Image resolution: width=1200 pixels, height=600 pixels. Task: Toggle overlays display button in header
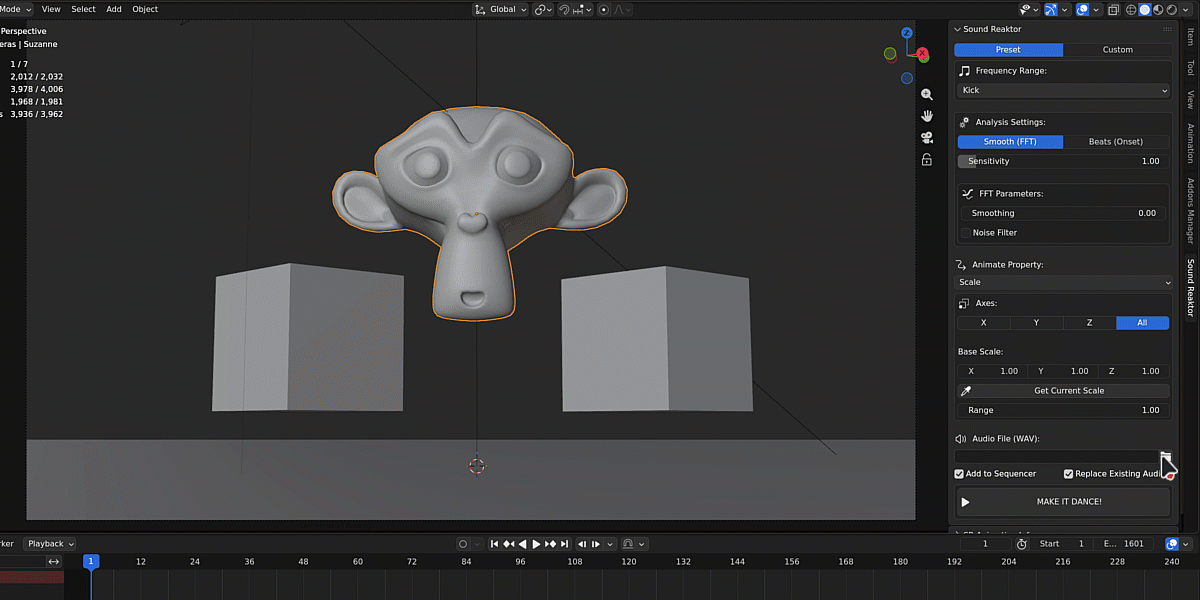1082,10
